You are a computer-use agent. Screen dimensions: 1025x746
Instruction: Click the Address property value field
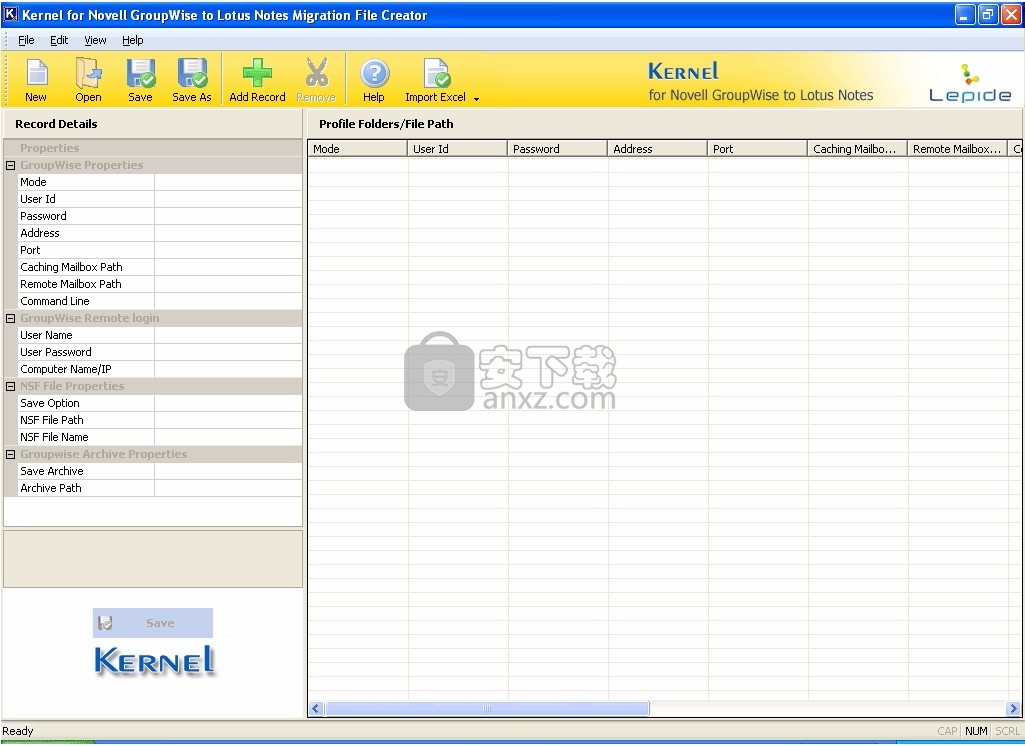point(228,233)
